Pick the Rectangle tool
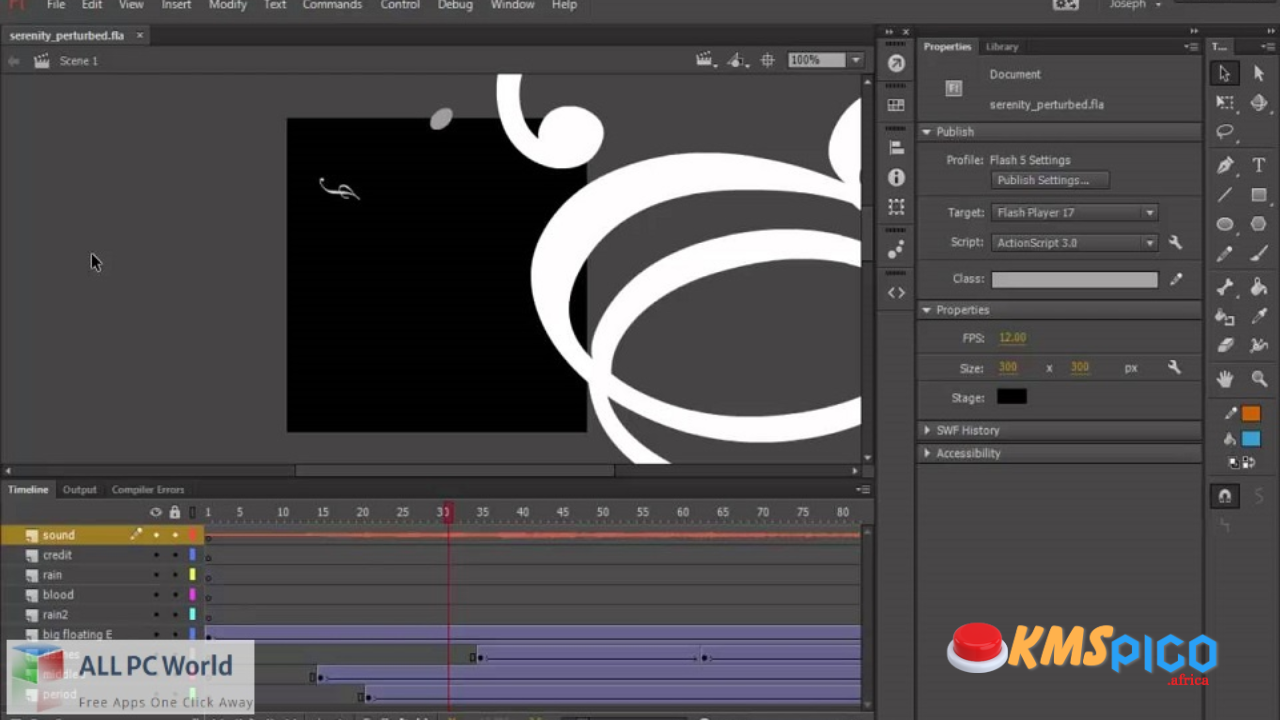1280x720 pixels. point(1259,195)
